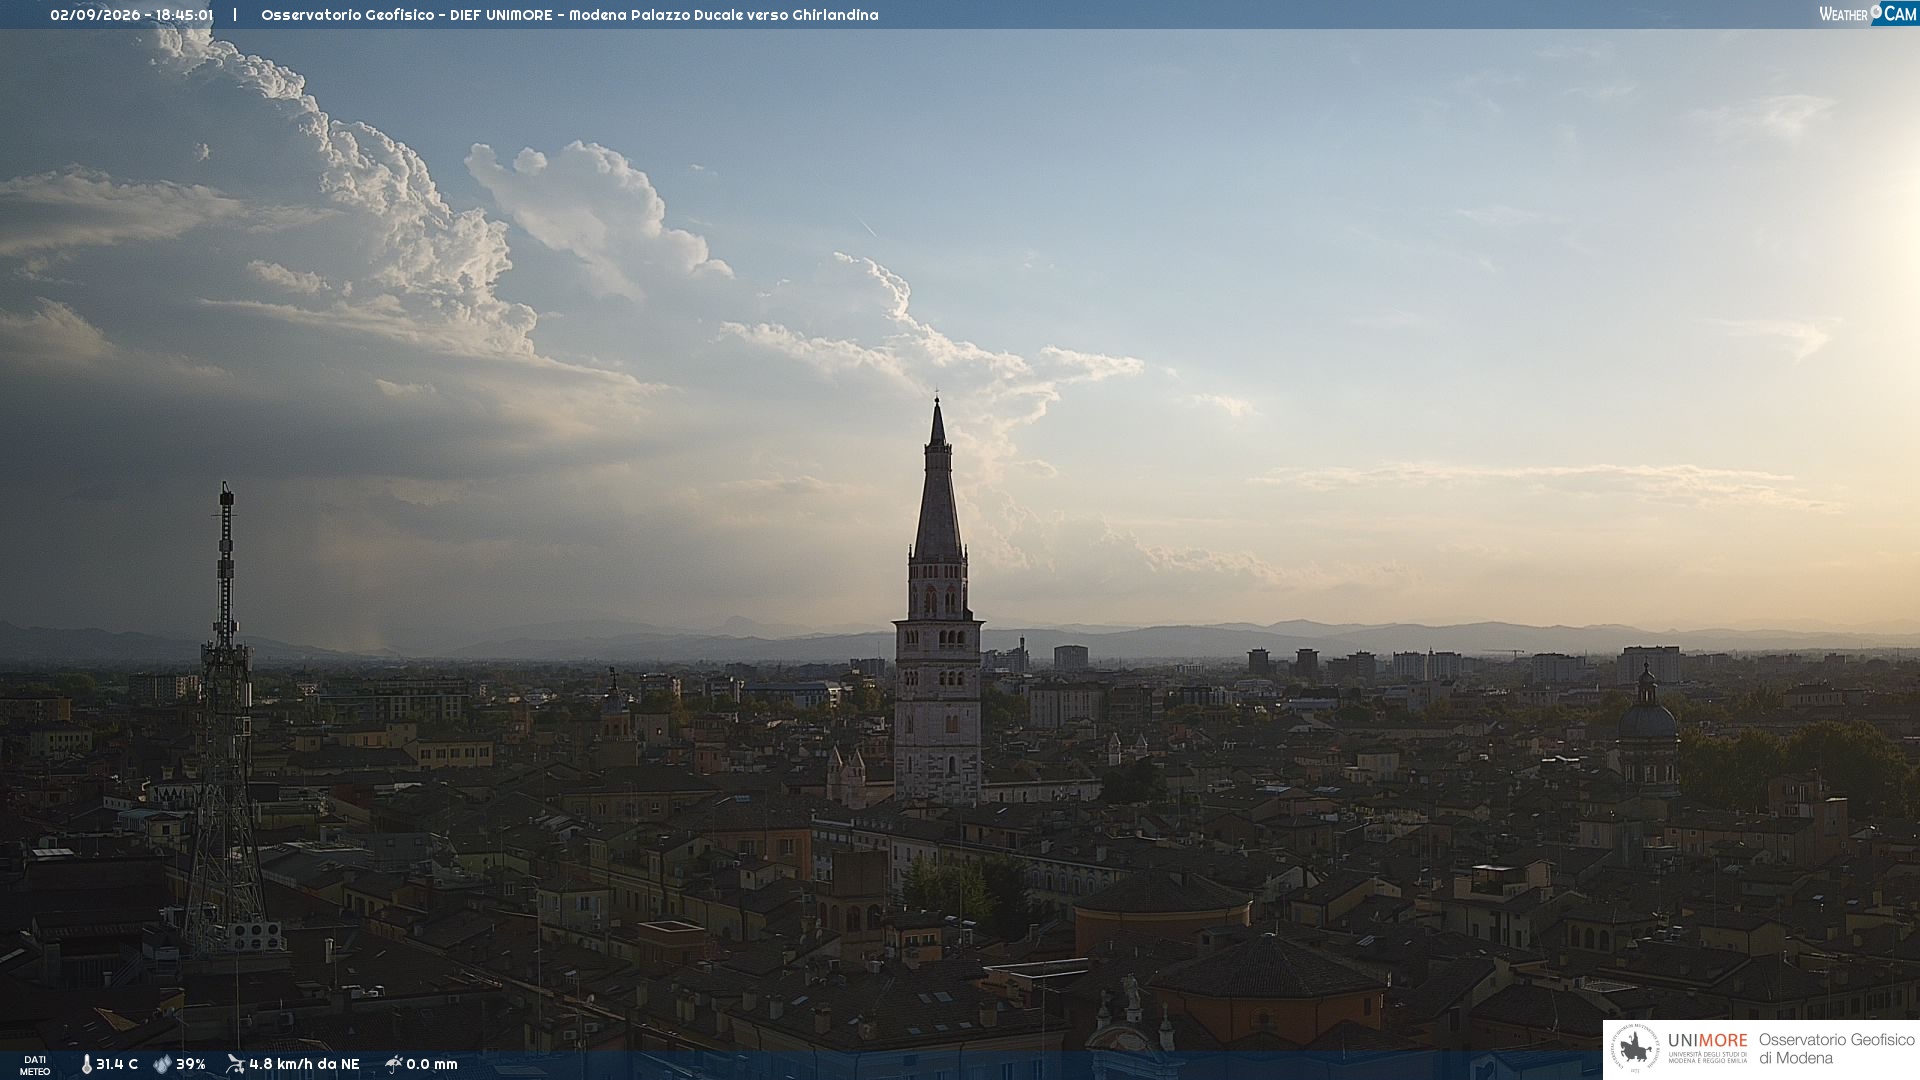
Task: Click the 02/09/2026 18:45:01 timestamp
Action: coord(132,15)
